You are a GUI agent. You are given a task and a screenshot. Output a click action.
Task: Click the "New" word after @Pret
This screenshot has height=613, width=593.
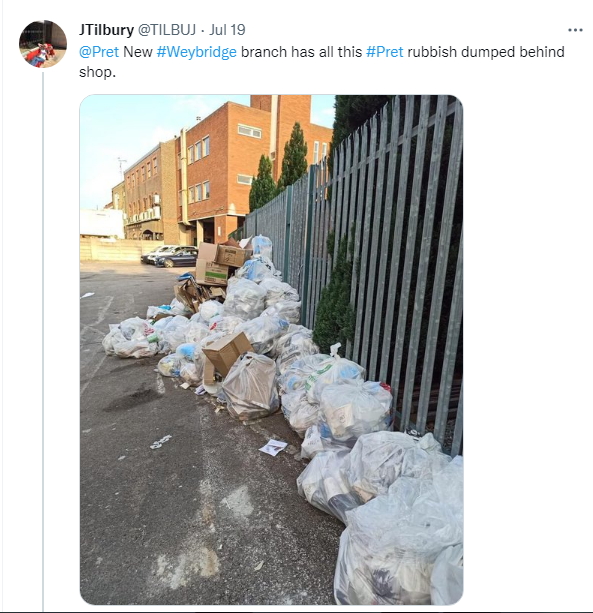click(x=138, y=52)
